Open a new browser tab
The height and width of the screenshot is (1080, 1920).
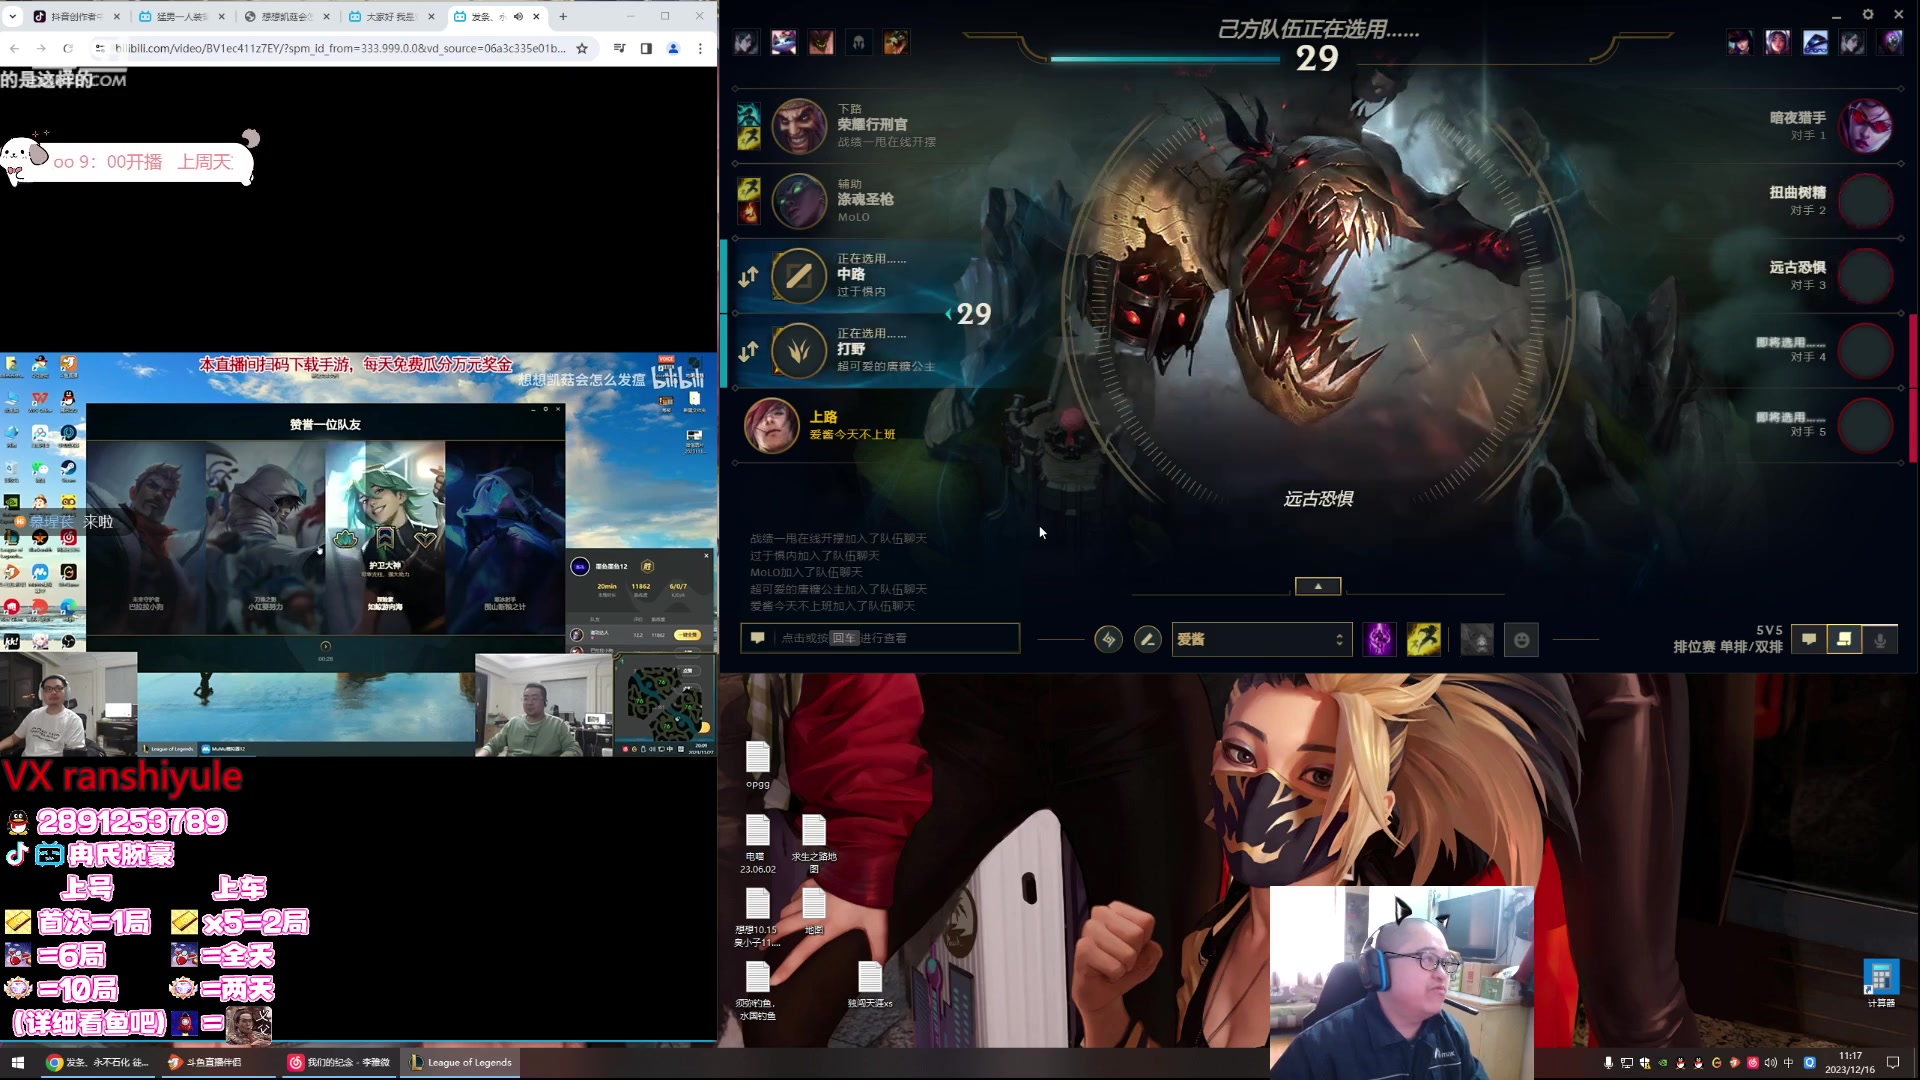563,16
